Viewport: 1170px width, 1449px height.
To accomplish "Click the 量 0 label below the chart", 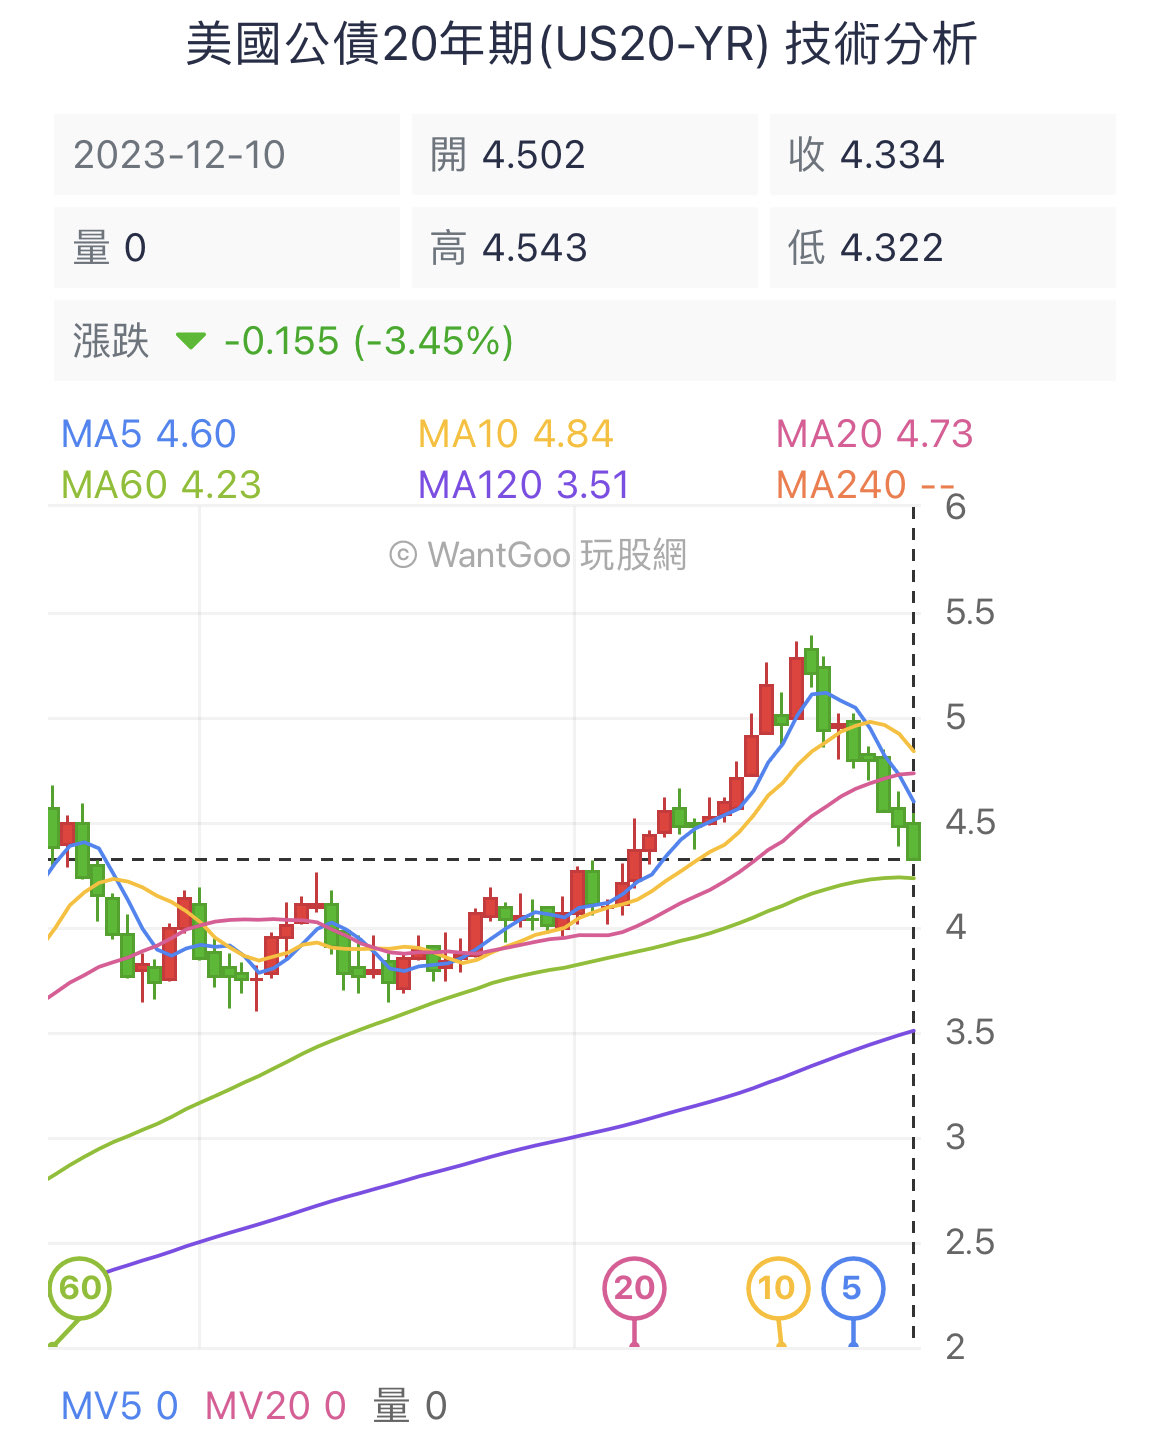I will point(410,1406).
